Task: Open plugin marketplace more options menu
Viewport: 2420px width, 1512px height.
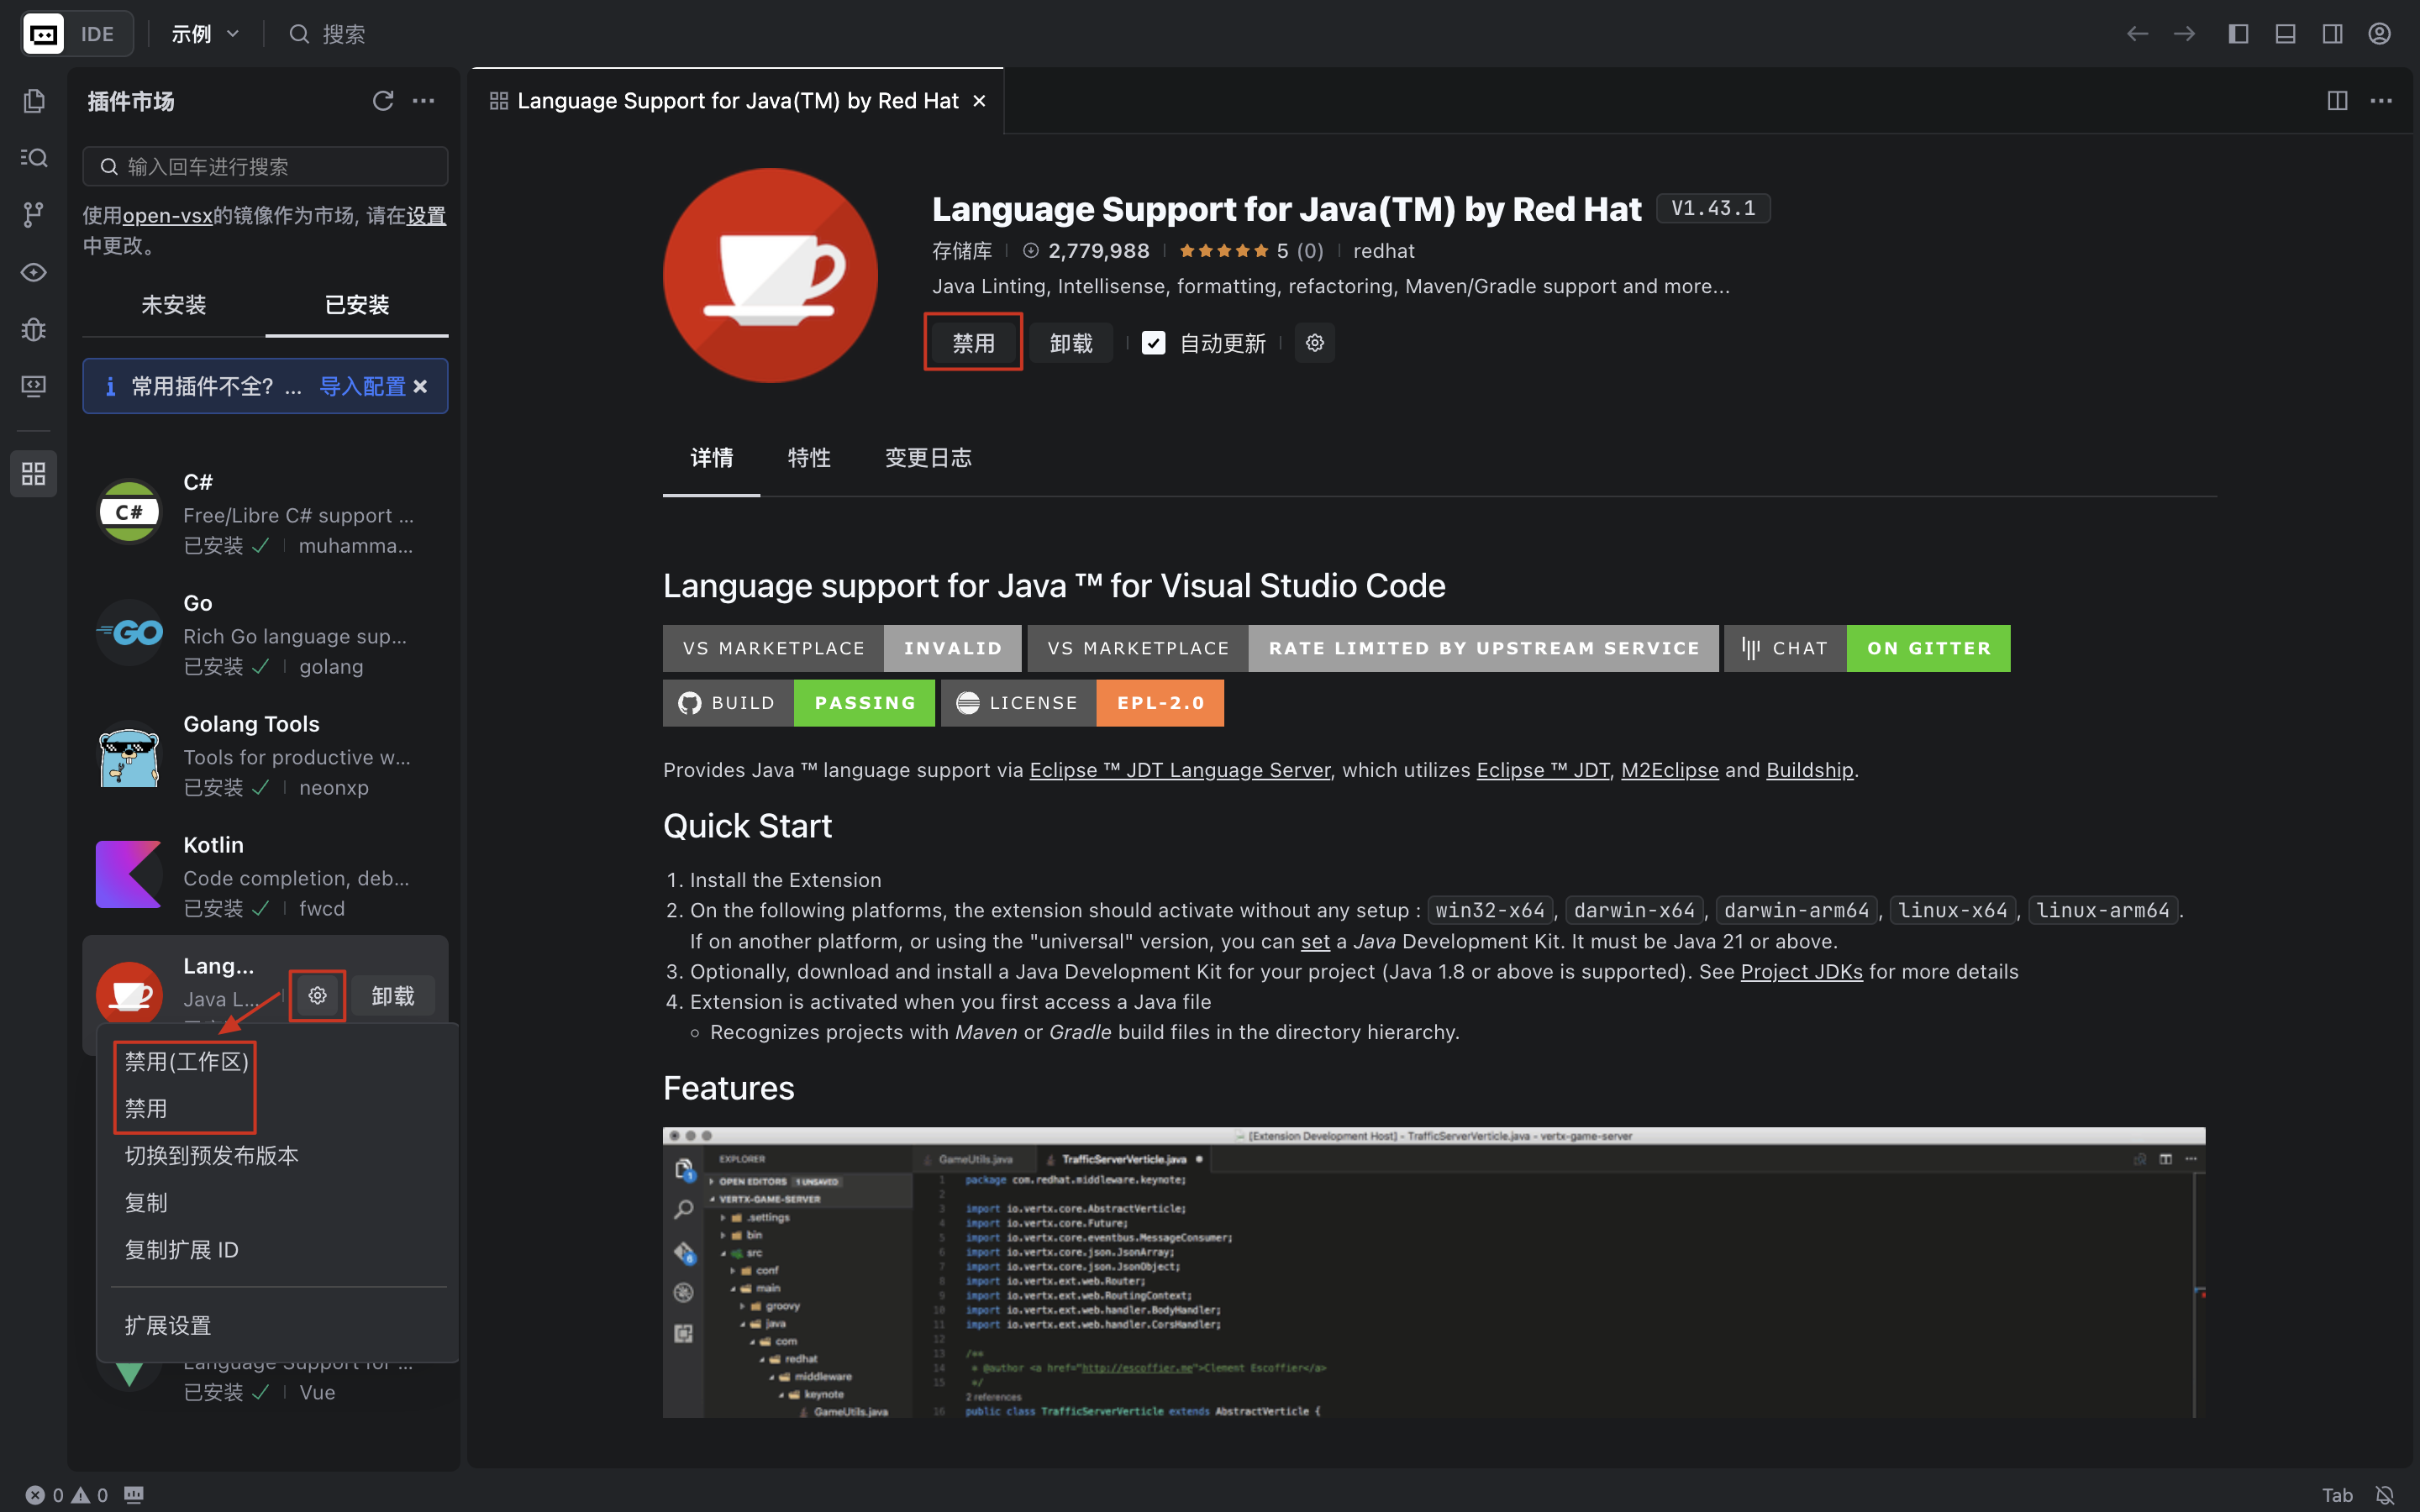Action: 424,101
